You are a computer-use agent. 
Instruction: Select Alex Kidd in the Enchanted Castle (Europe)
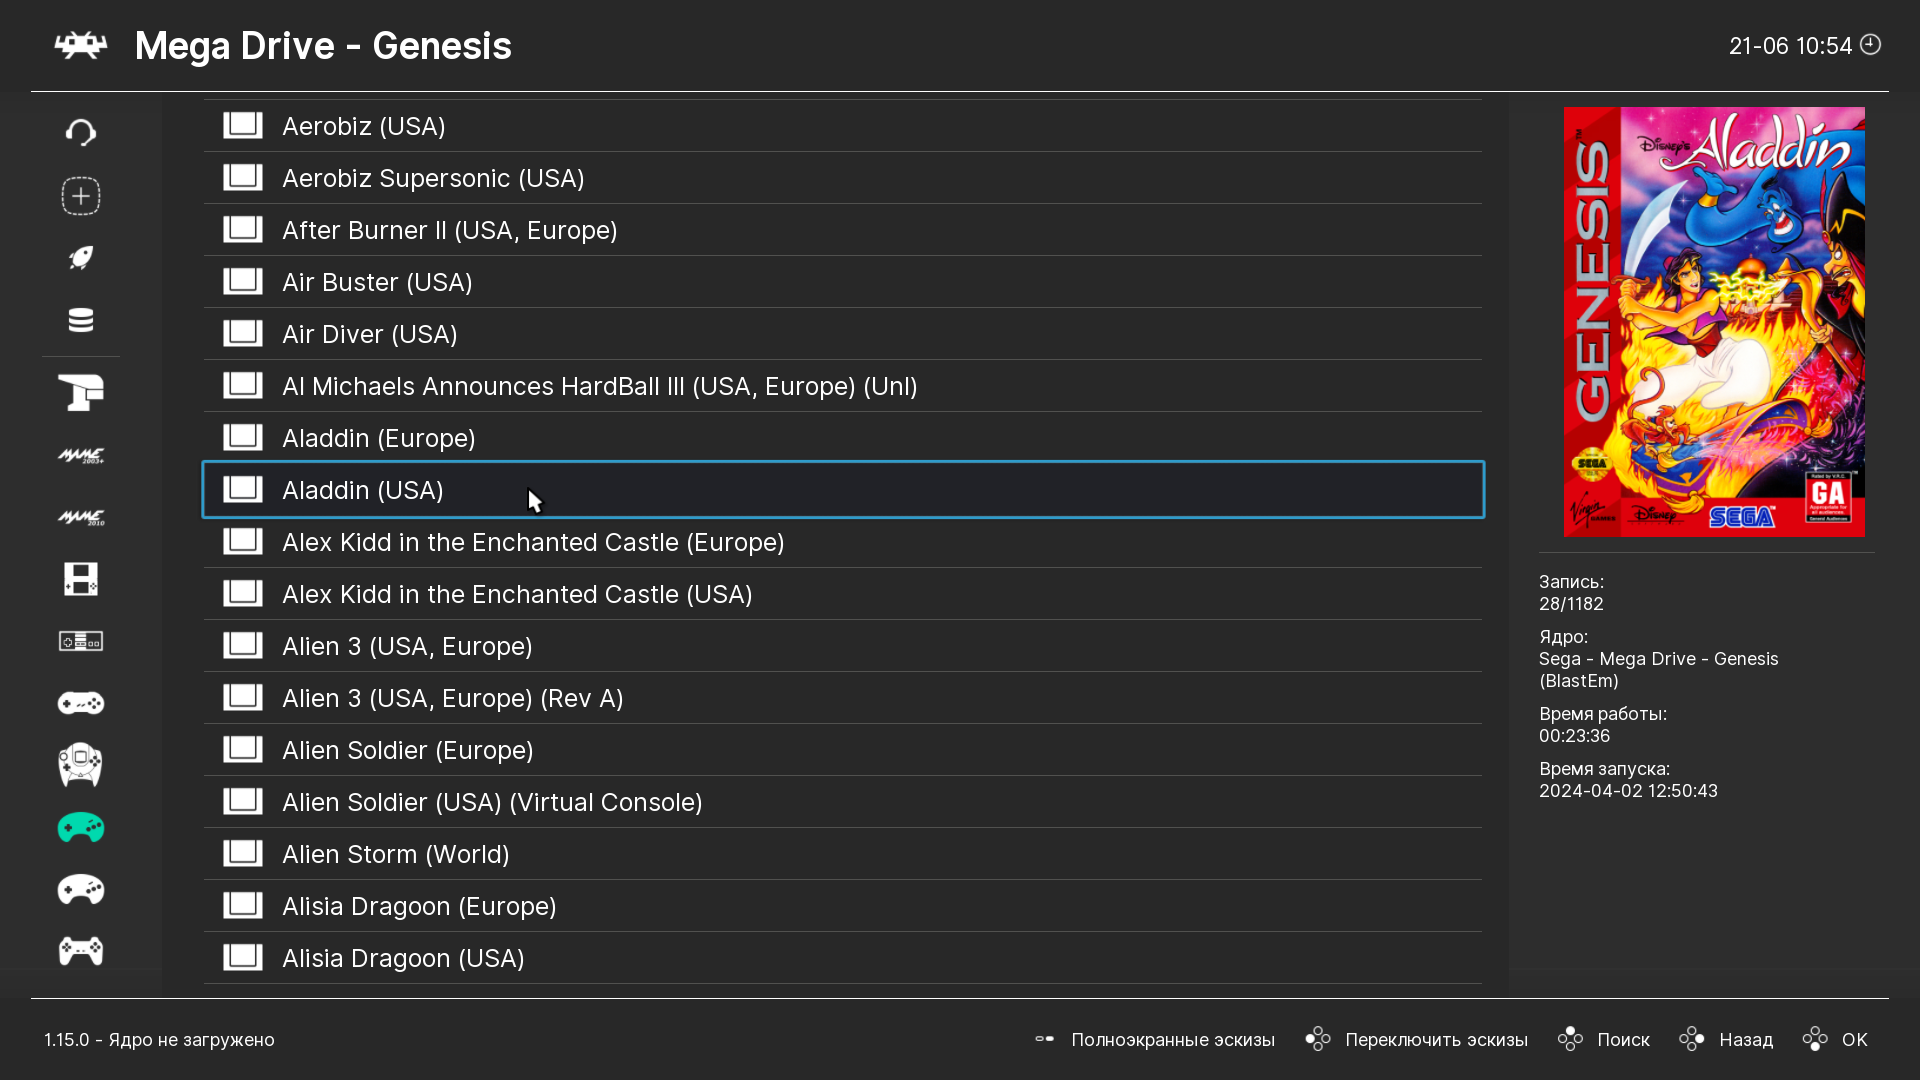coord(843,542)
